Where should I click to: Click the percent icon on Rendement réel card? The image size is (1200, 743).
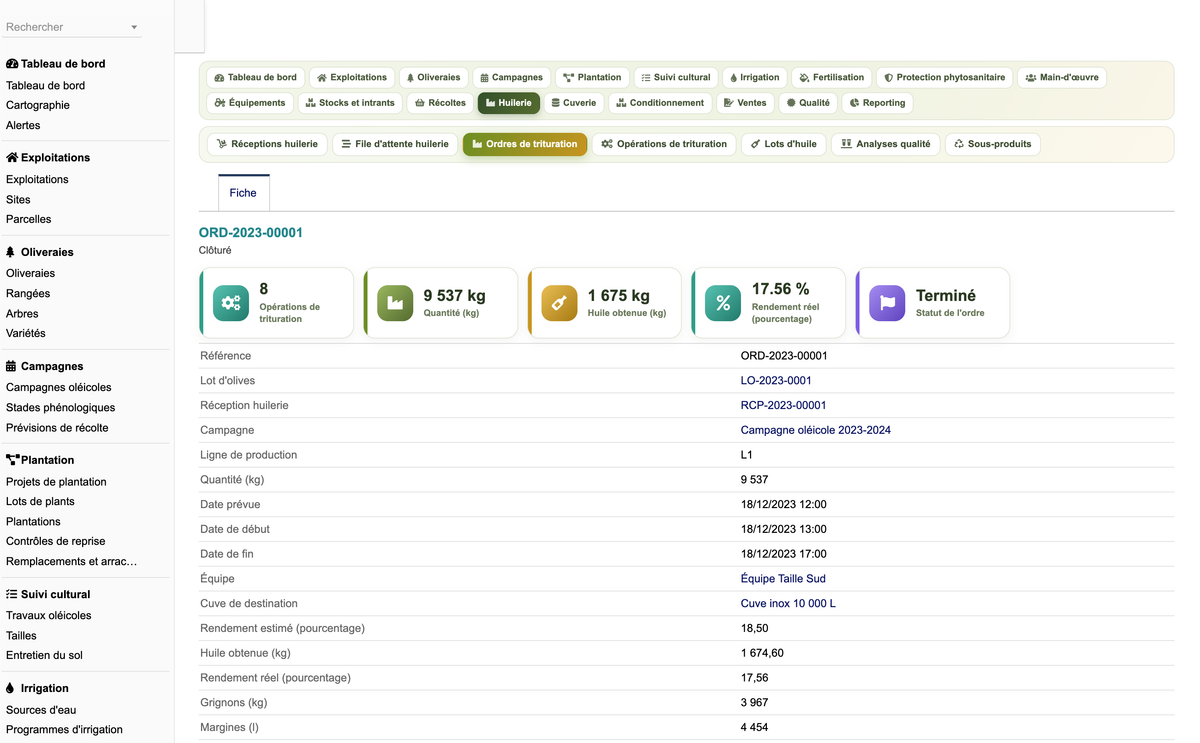click(723, 303)
